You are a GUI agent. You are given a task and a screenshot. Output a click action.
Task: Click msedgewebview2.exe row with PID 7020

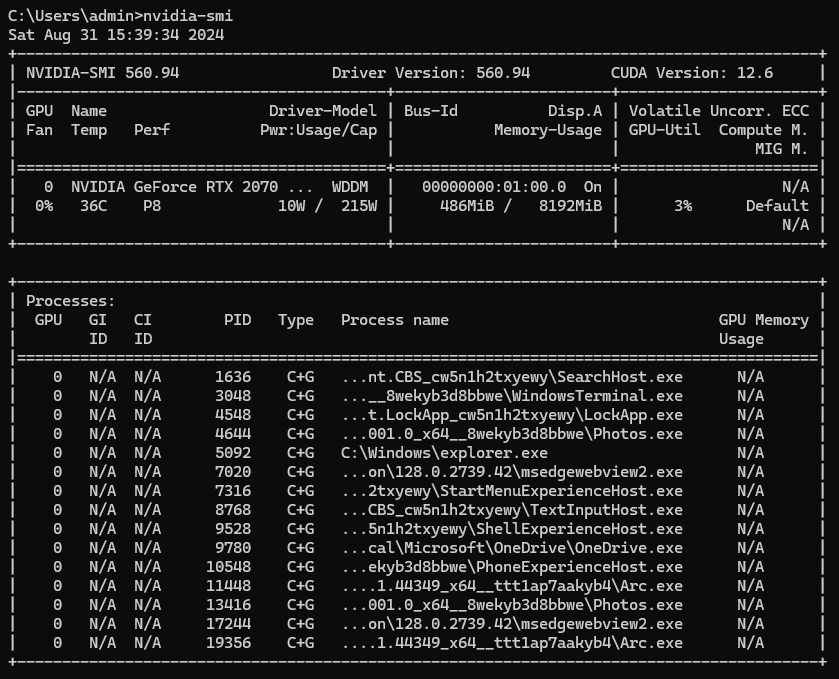click(417, 472)
